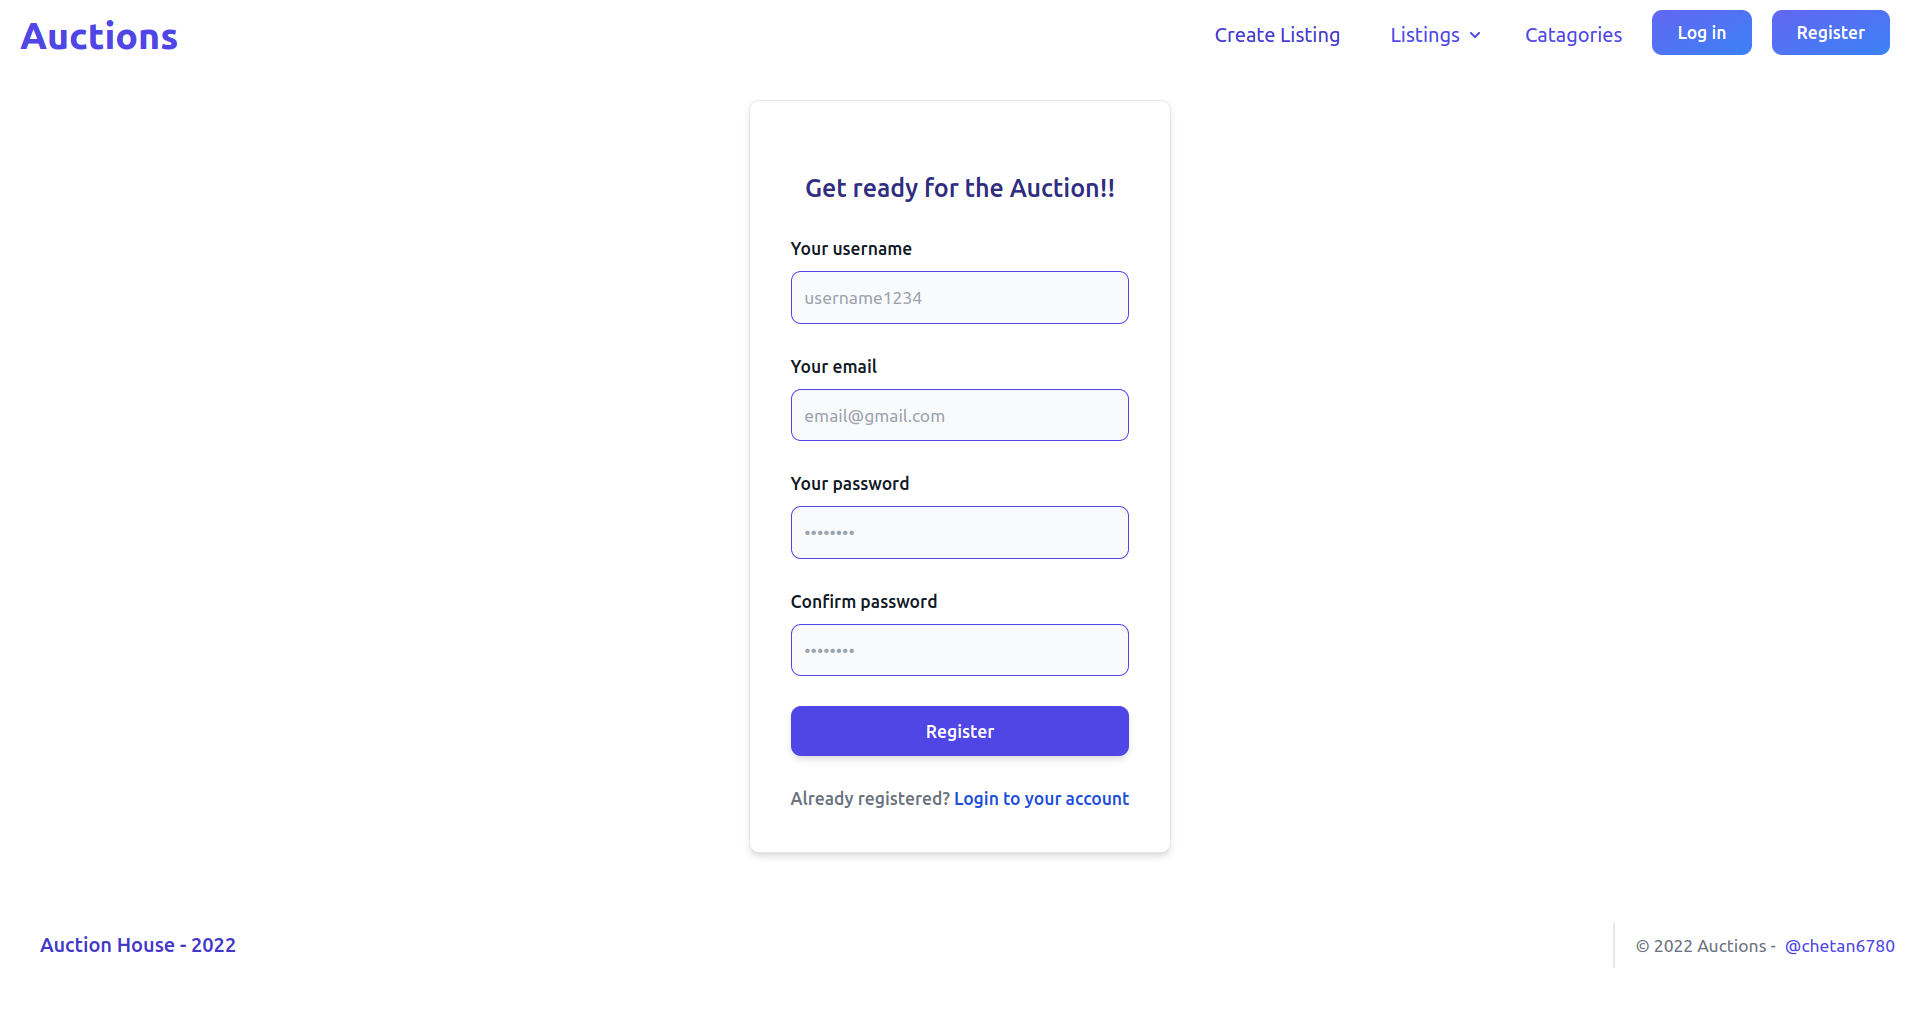Click the Auction House - 2022 footer link
The width and height of the screenshot is (1920, 1012).
(138, 945)
